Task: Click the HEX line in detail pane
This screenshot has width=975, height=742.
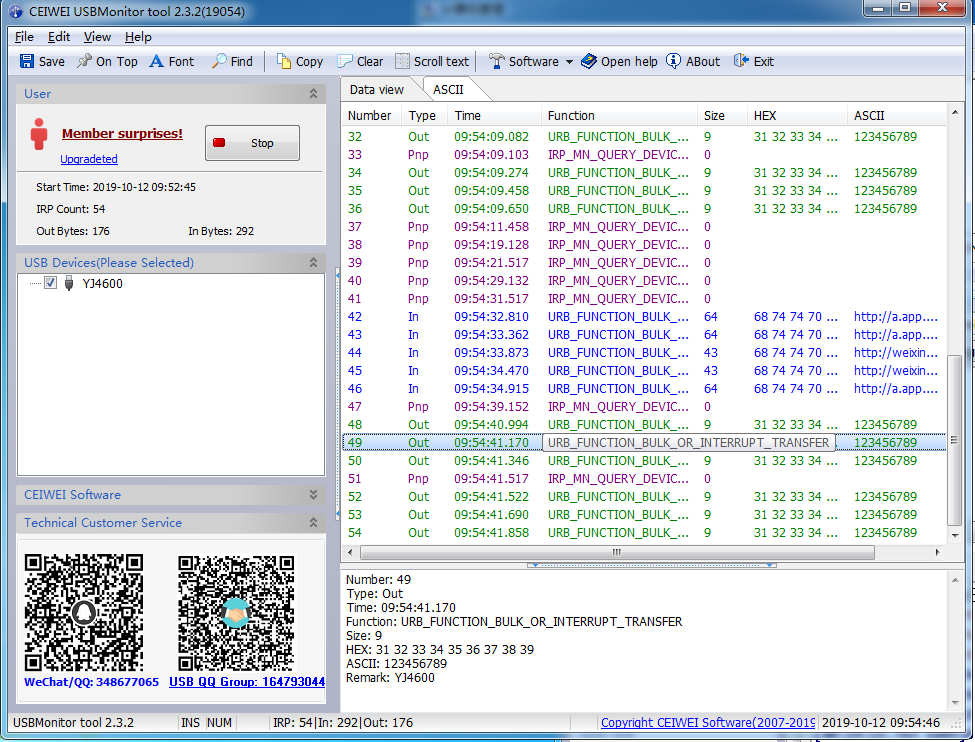Action: click(x=440, y=649)
